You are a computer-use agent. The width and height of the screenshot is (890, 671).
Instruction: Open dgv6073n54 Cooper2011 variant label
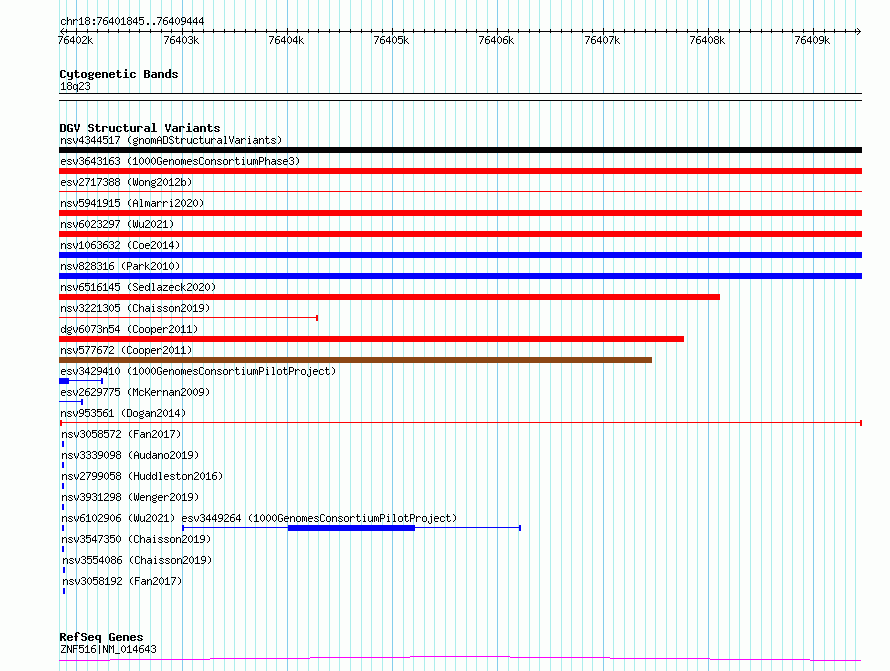pyautogui.click(x=129, y=329)
